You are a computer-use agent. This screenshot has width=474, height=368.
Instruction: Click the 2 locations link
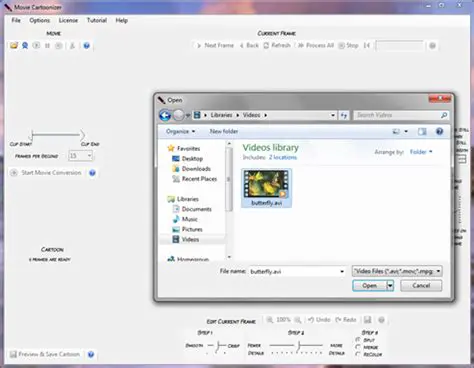point(283,157)
